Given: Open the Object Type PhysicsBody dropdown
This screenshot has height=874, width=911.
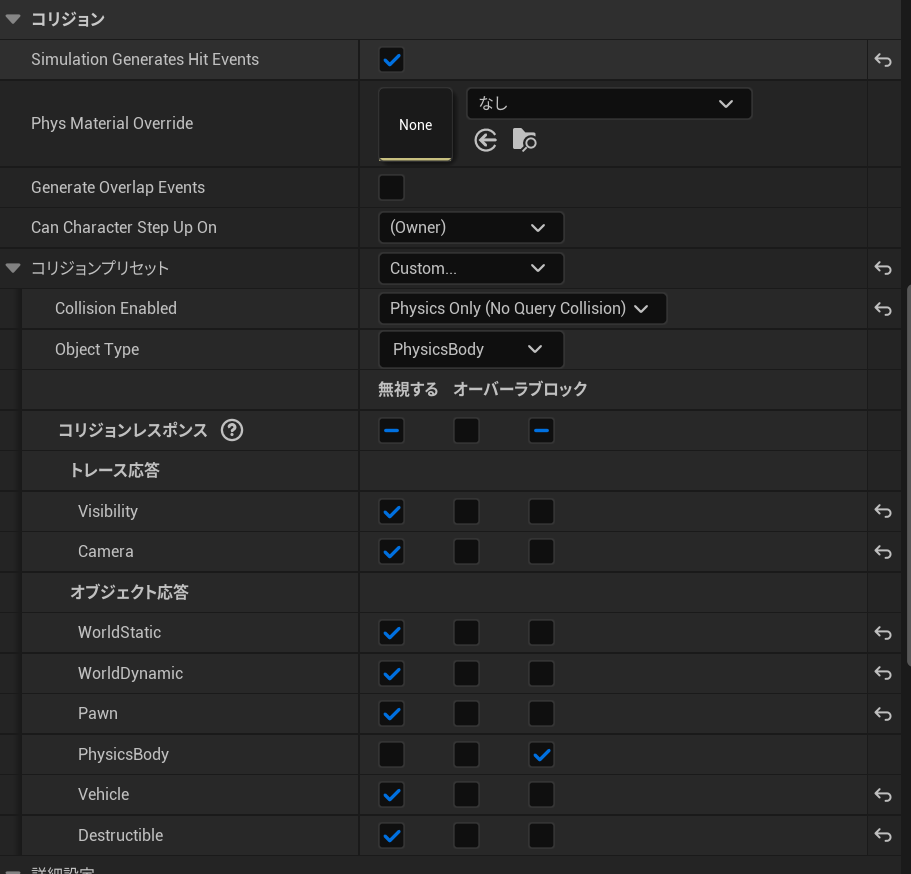Looking at the screenshot, I should click(x=471, y=349).
